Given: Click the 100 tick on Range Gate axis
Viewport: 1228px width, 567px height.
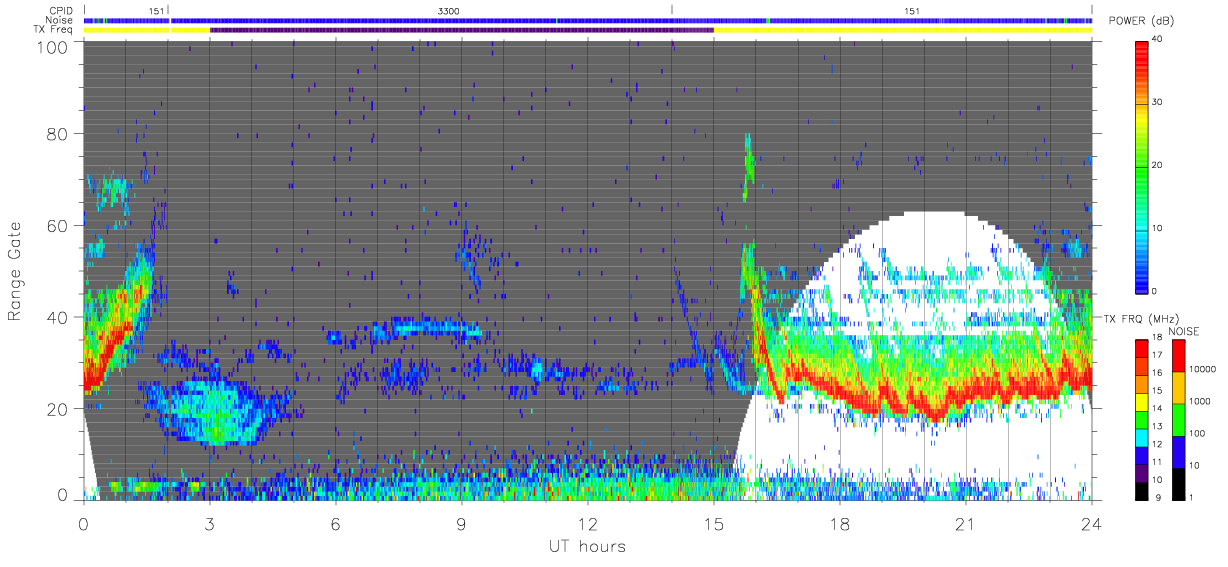Looking at the screenshot, I should click(x=51, y=46).
